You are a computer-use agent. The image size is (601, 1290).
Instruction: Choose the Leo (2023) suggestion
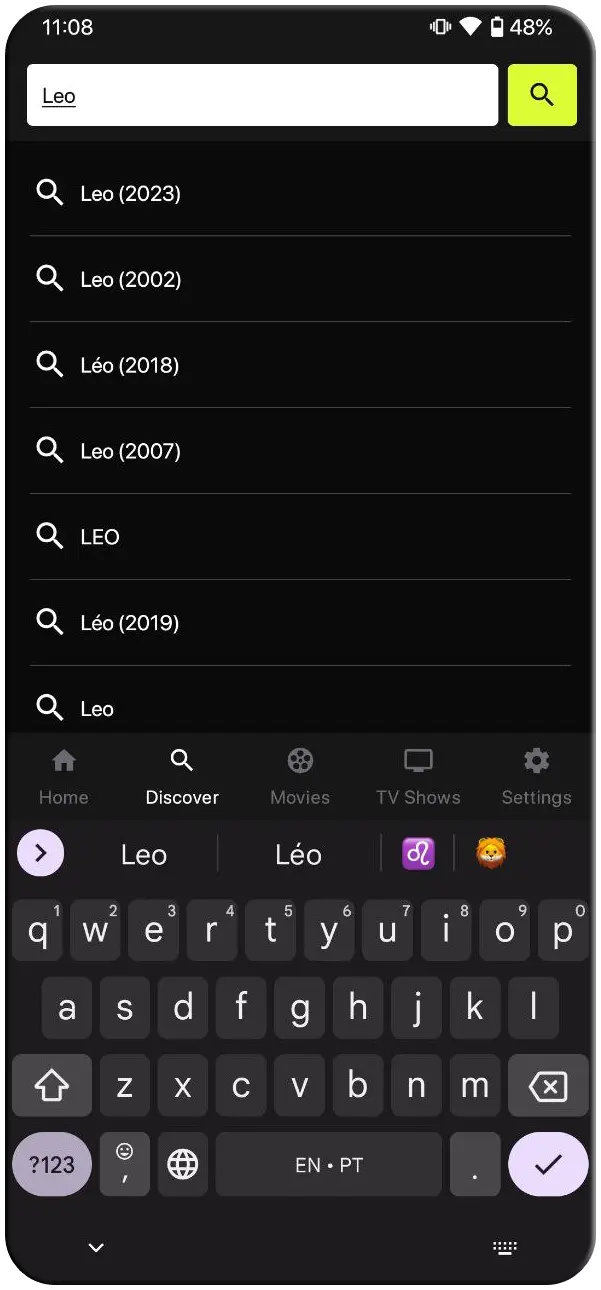(130, 193)
